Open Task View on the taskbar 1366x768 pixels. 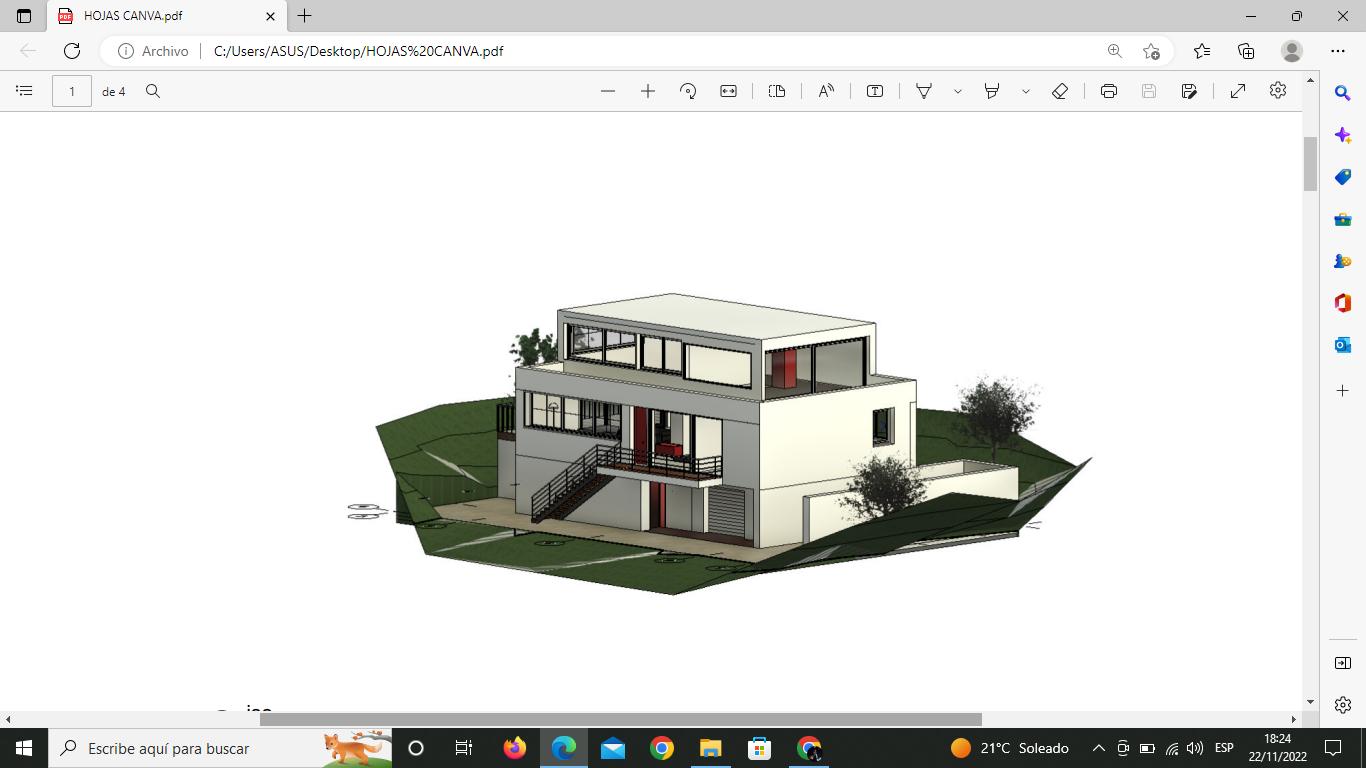point(464,748)
